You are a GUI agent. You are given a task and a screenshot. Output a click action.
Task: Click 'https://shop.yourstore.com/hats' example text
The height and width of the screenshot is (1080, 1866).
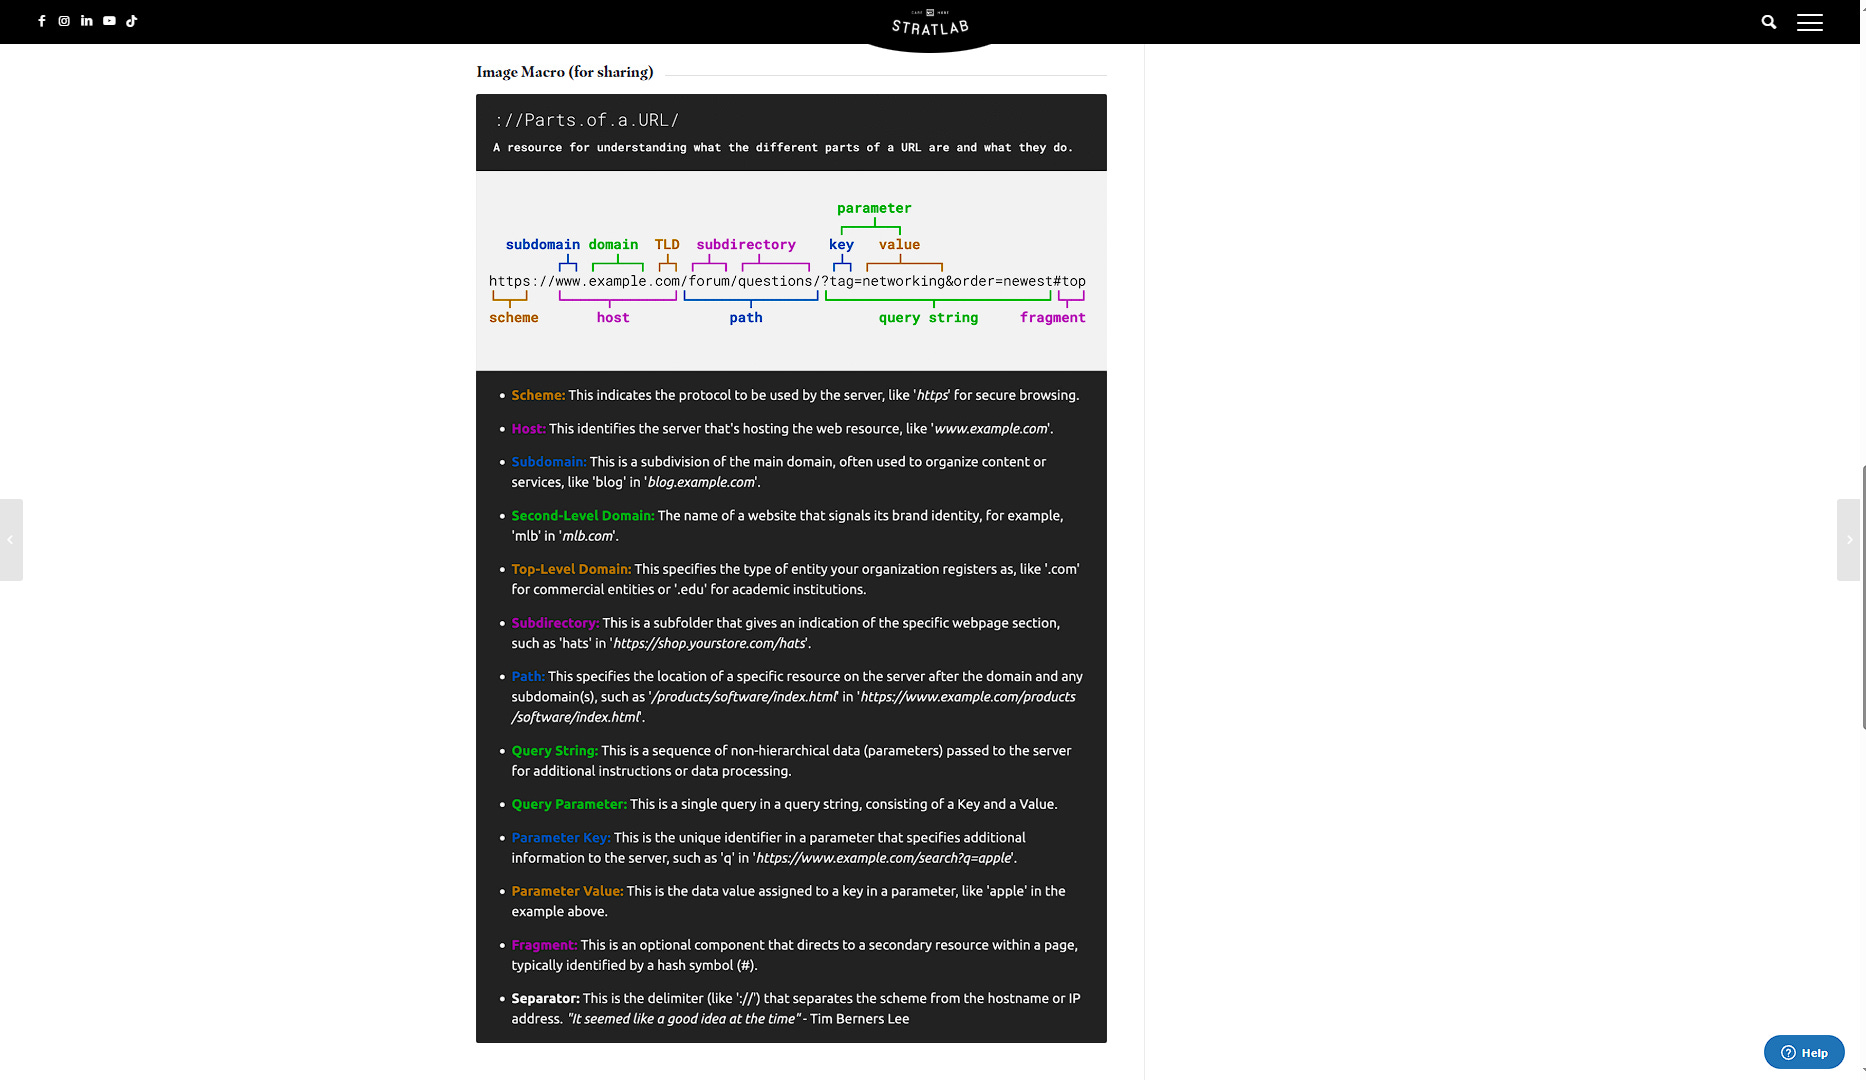pos(709,644)
